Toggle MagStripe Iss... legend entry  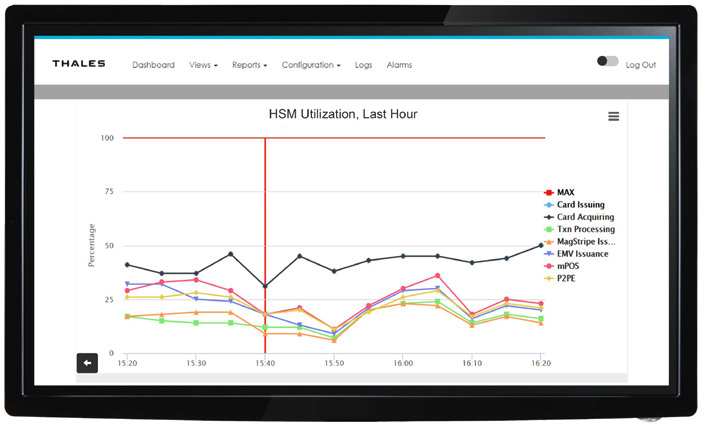pos(579,241)
